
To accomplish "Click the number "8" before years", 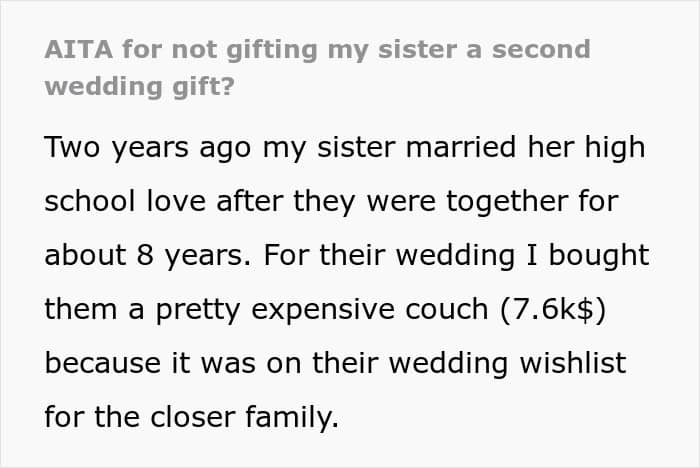I will 145,255.
